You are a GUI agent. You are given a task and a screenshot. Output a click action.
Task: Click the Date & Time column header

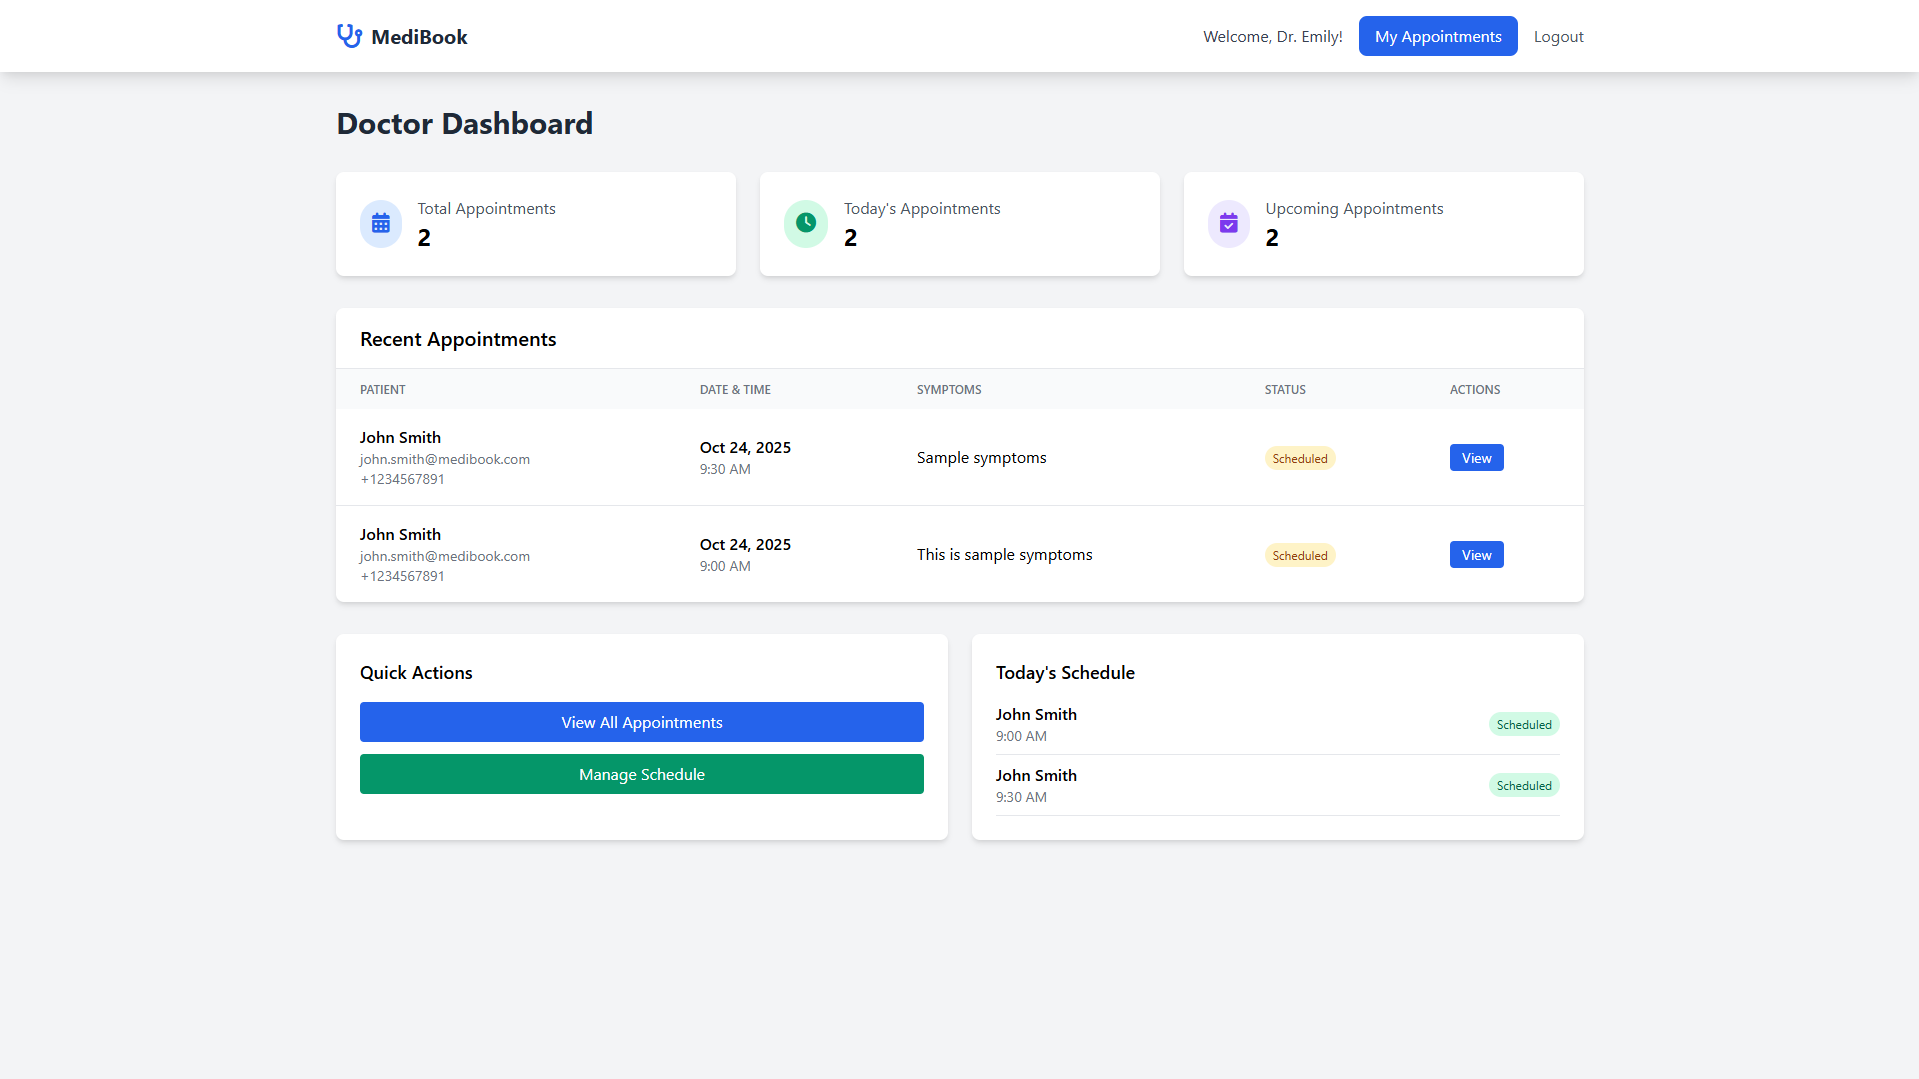735,390
